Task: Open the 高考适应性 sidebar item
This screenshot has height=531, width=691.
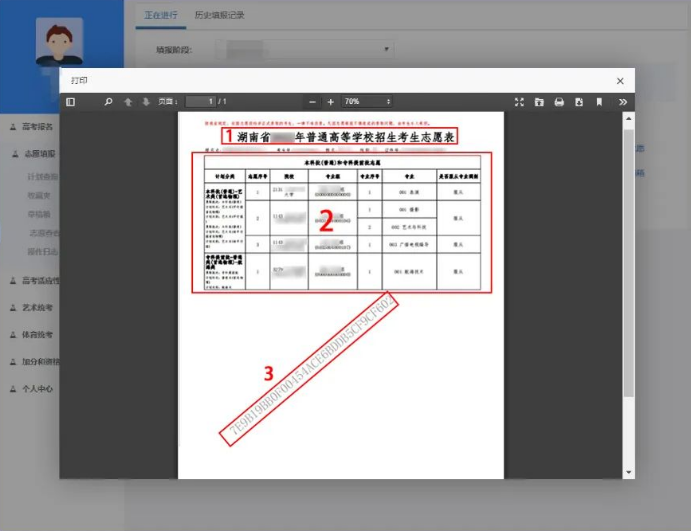Action: click(41, 281)
